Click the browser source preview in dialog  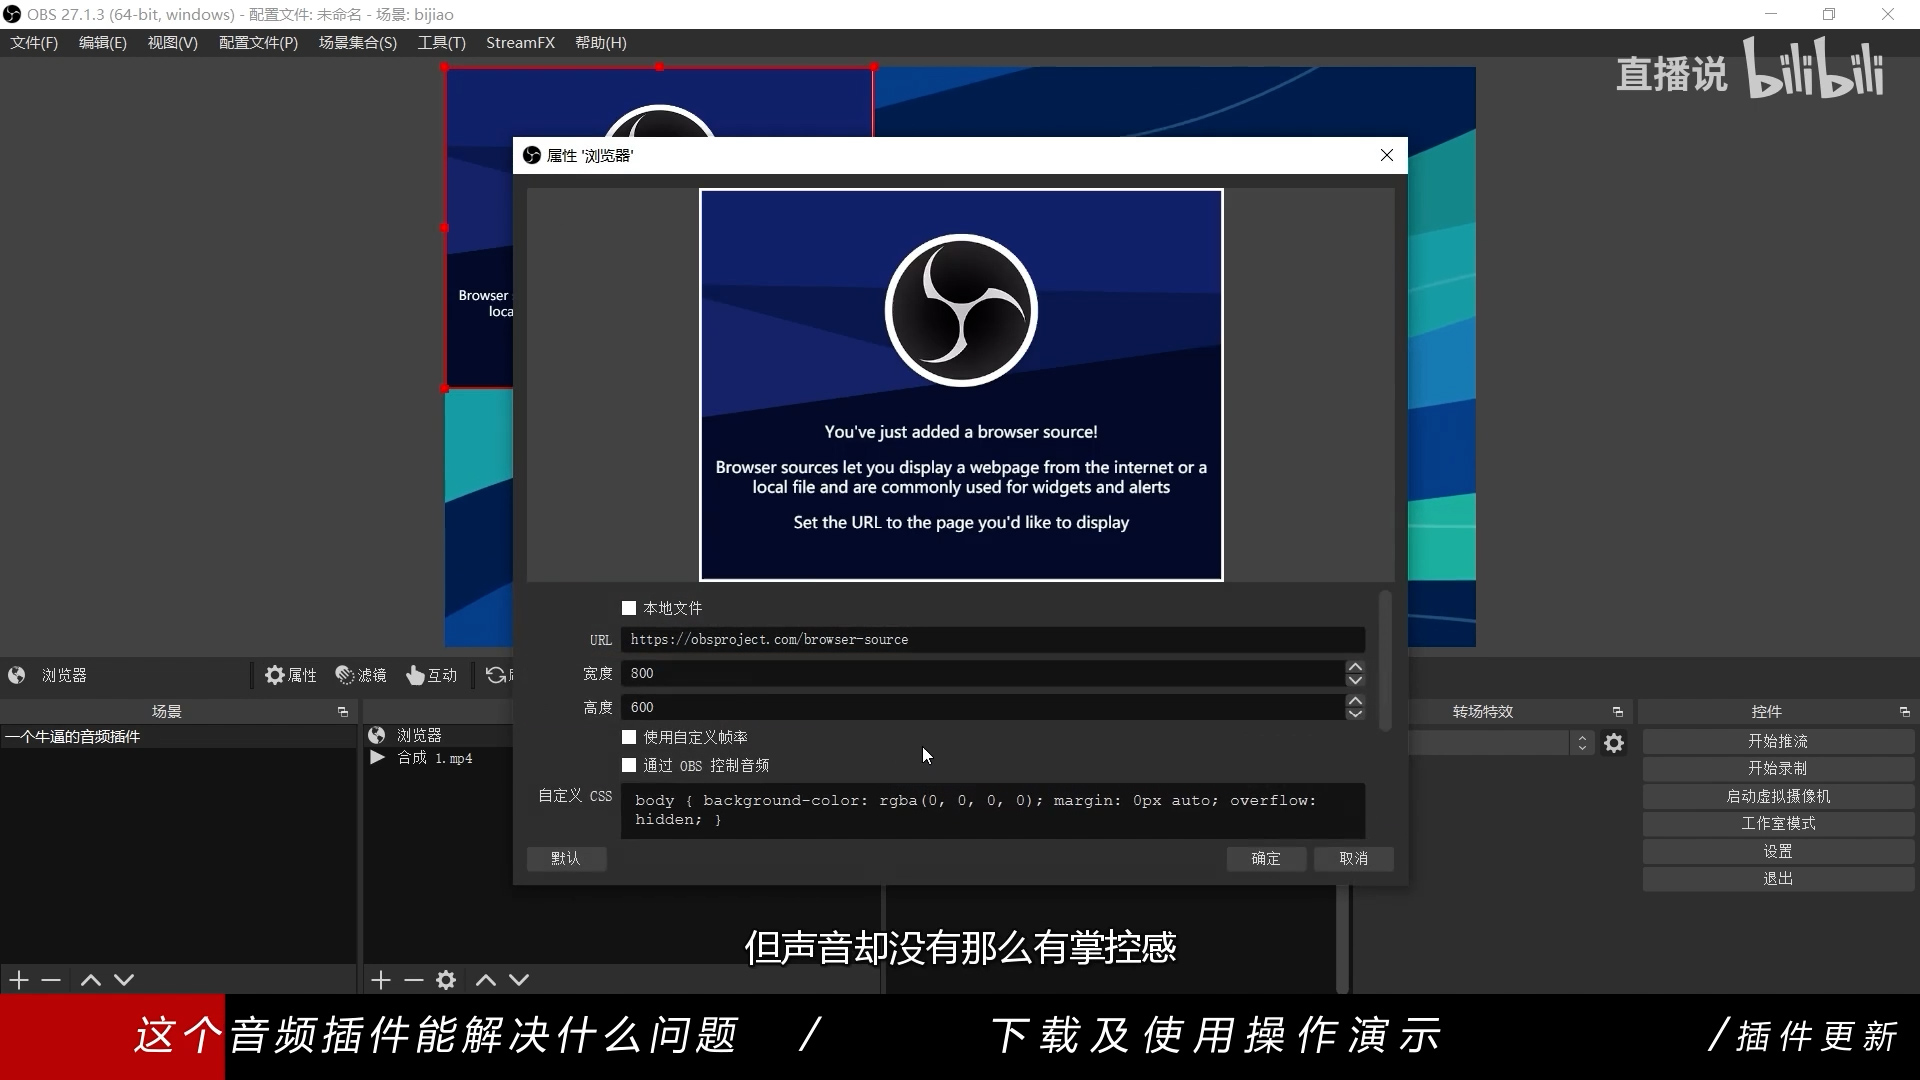pos(961,385)
